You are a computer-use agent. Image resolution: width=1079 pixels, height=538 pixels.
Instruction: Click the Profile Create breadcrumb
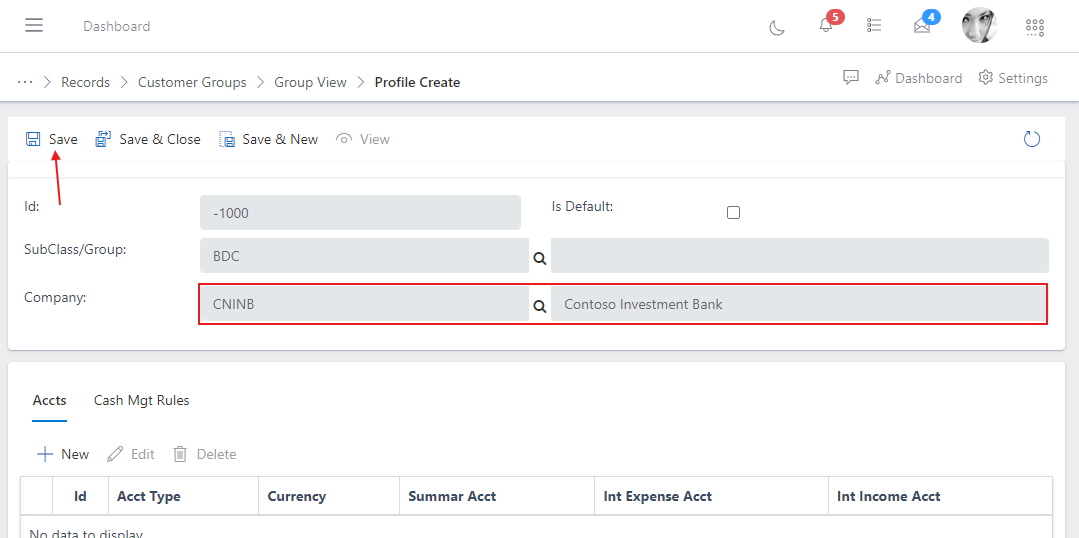pos(417,82)
